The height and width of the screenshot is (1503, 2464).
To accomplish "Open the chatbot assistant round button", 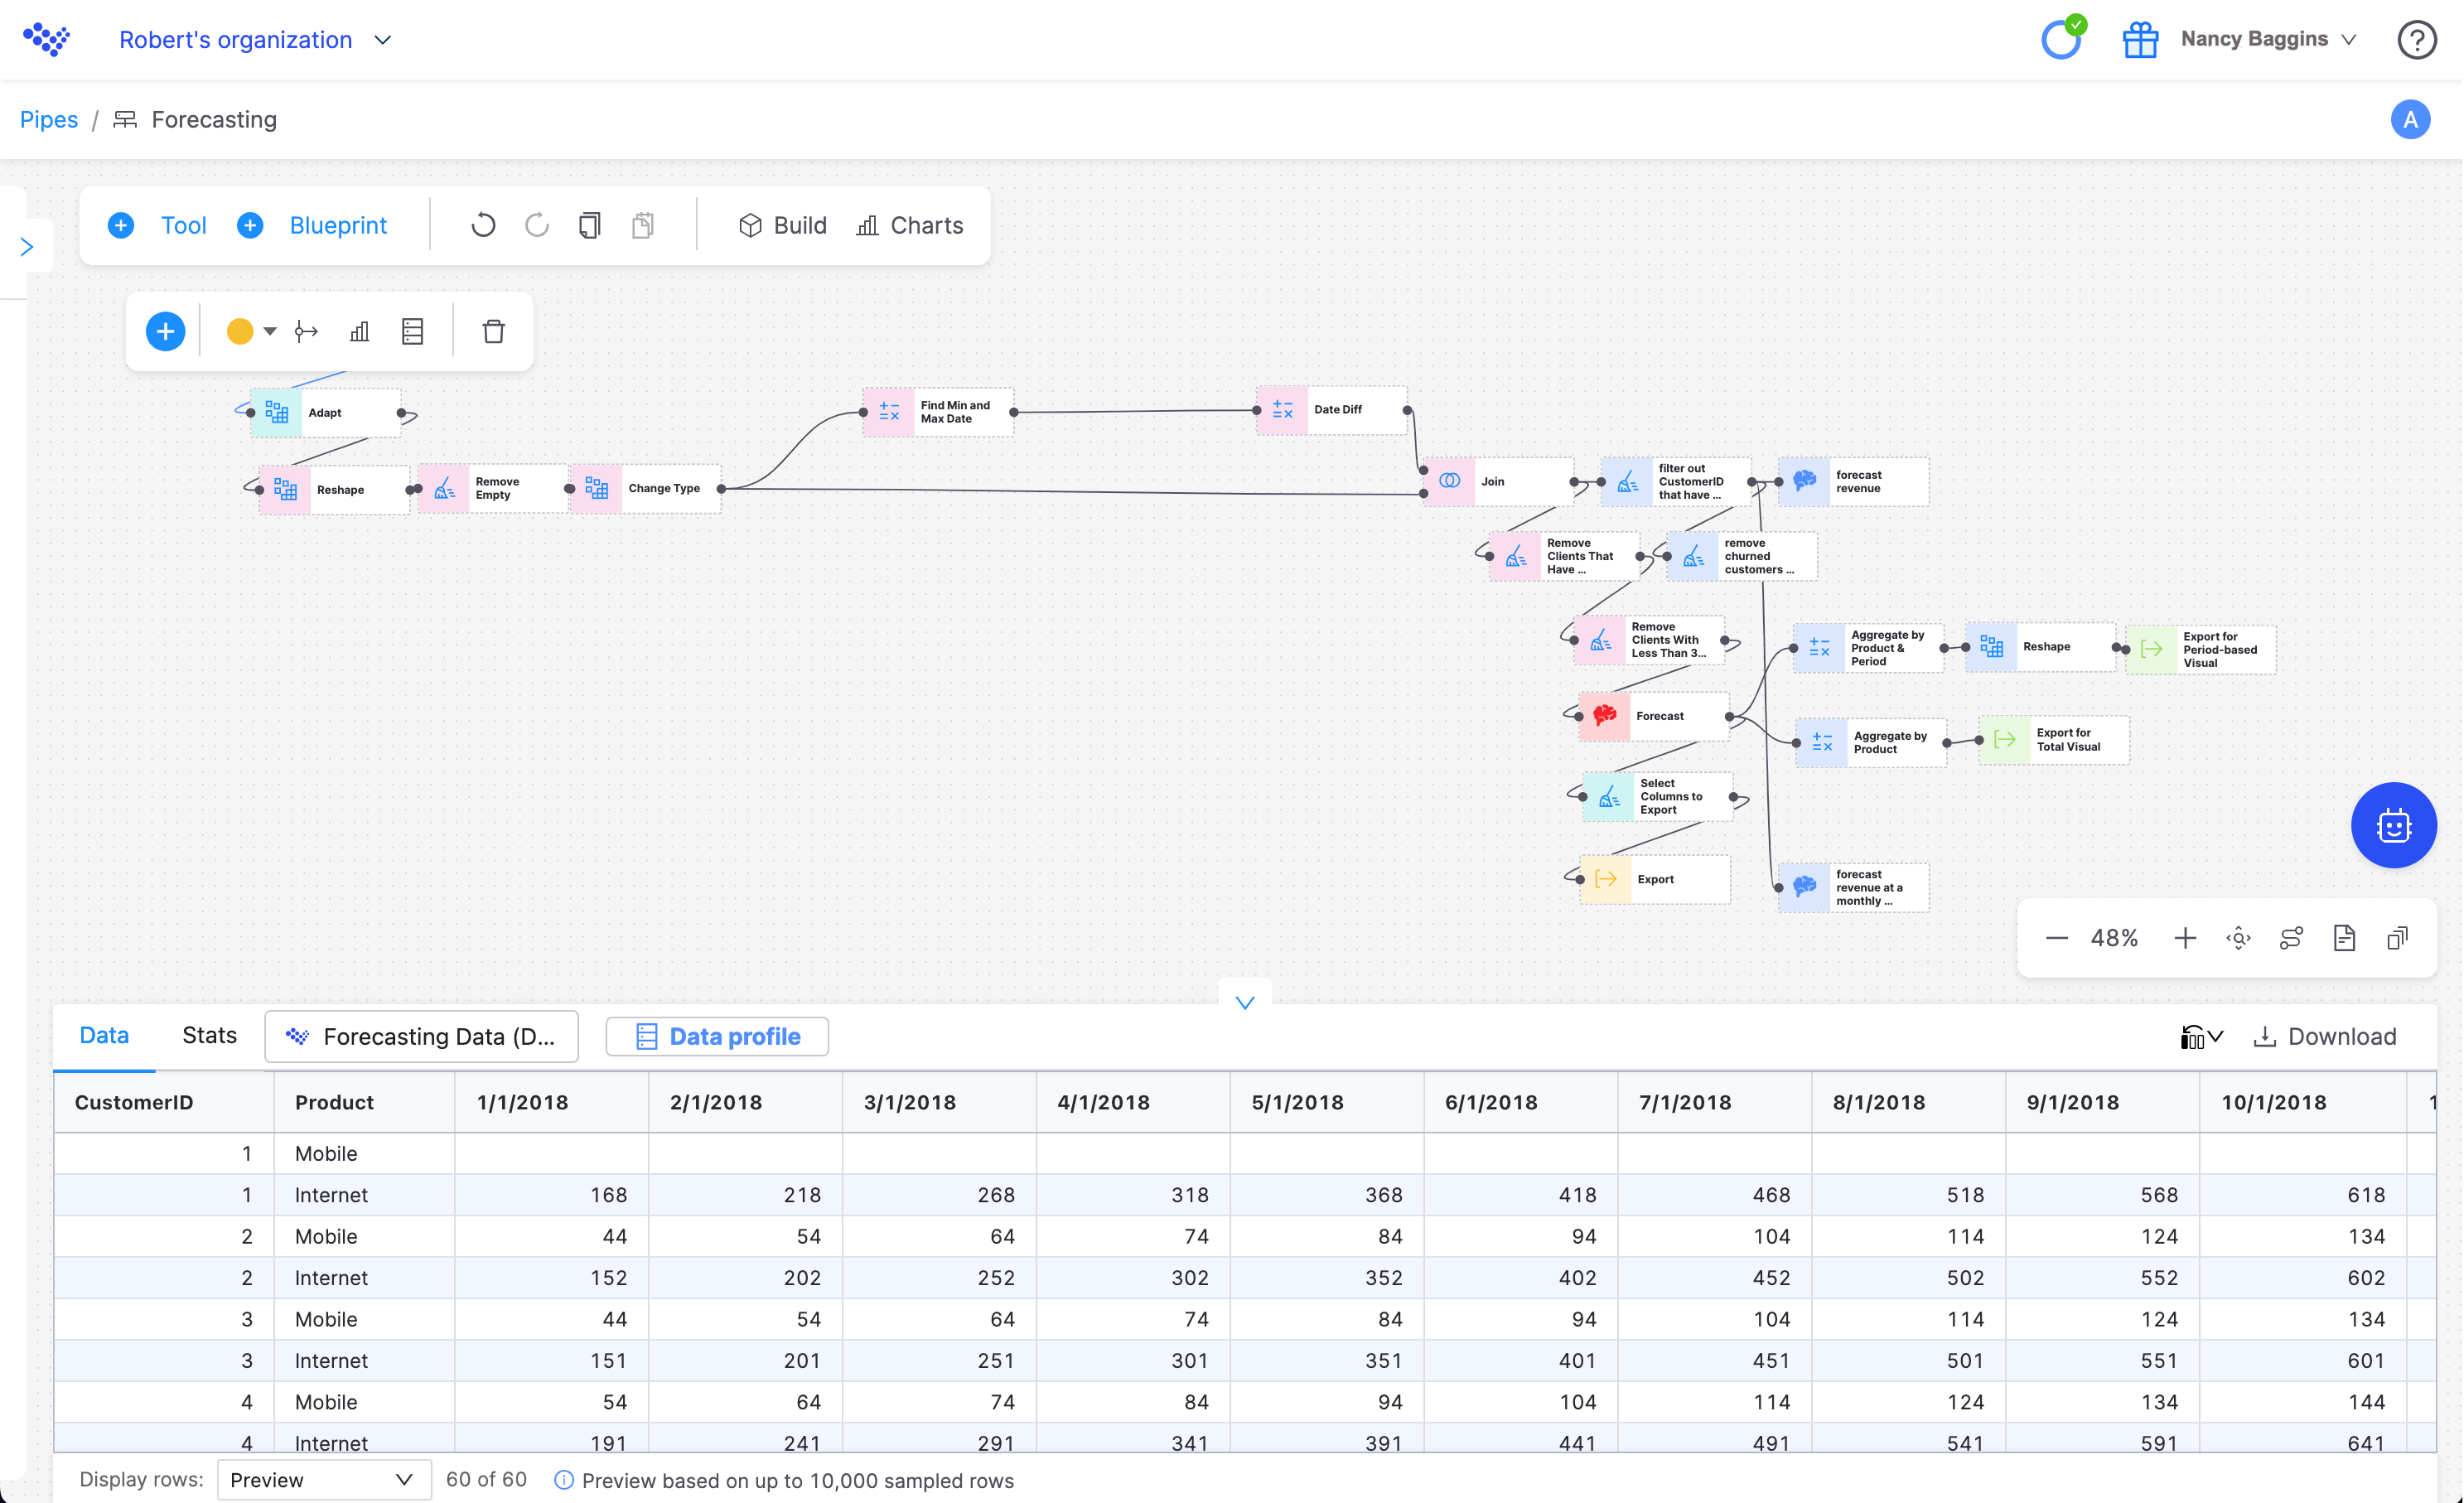I will click(x=2393, y=825).
